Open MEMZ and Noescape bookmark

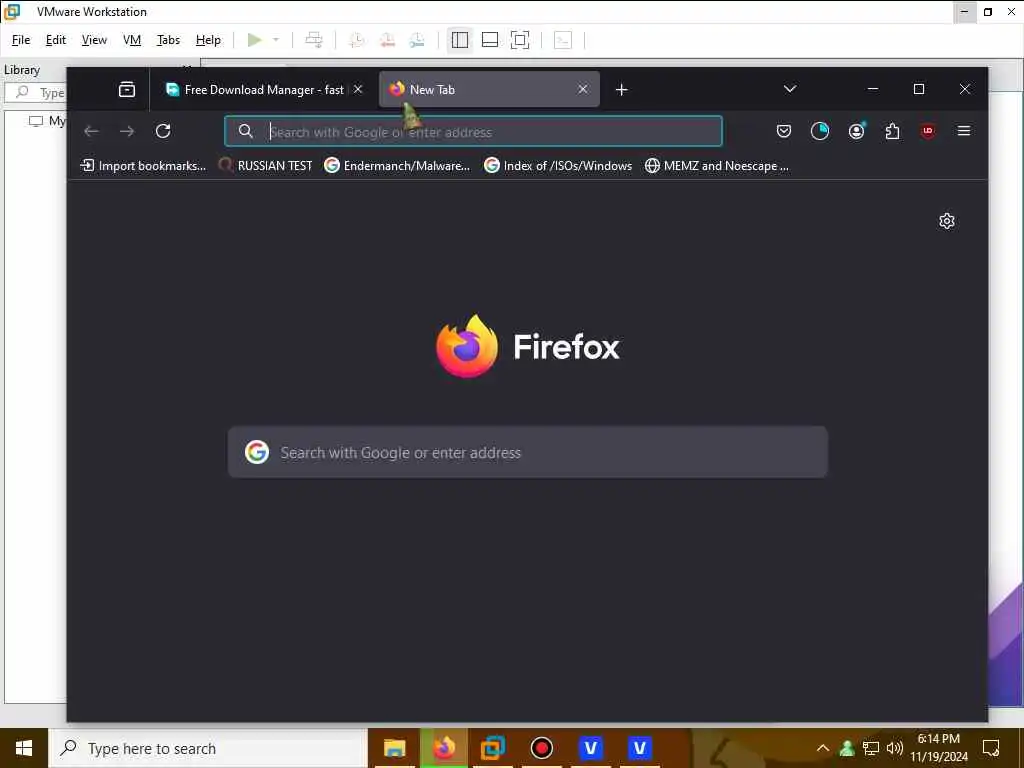[716, 166]
